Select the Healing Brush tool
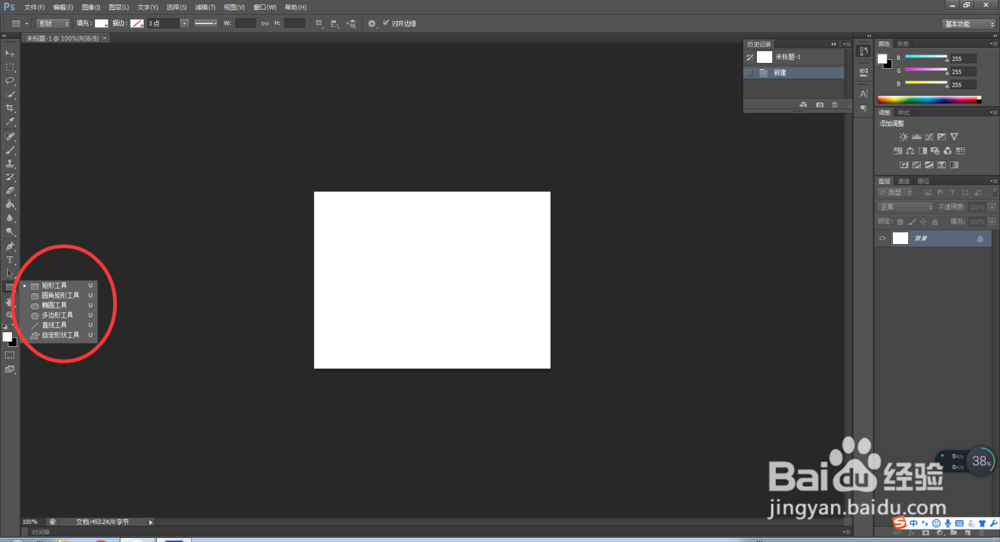Viewport: 1000px width, 542px height. [x=10, y=136]
